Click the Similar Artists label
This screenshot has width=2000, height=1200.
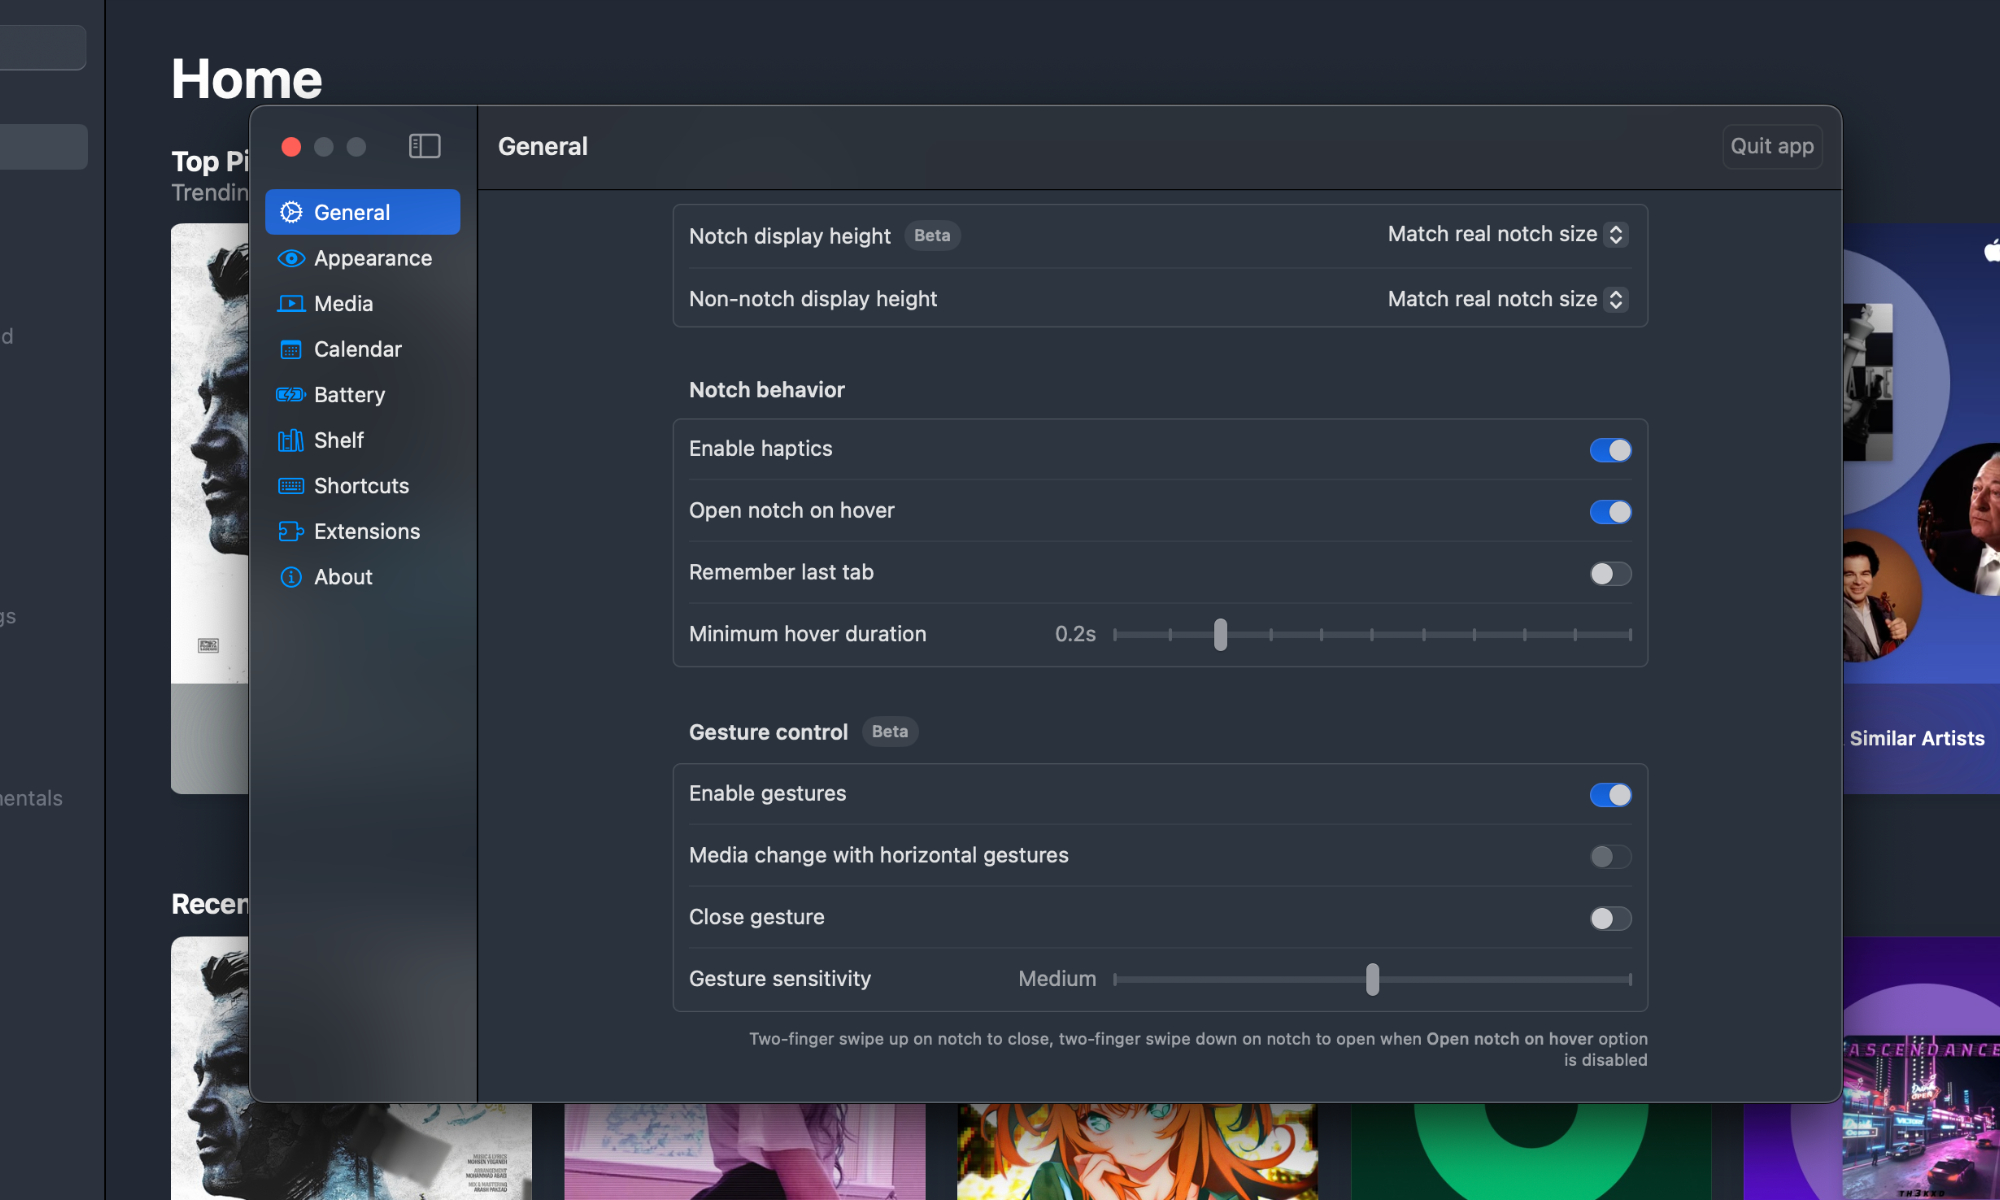[x=1917, y=738]
